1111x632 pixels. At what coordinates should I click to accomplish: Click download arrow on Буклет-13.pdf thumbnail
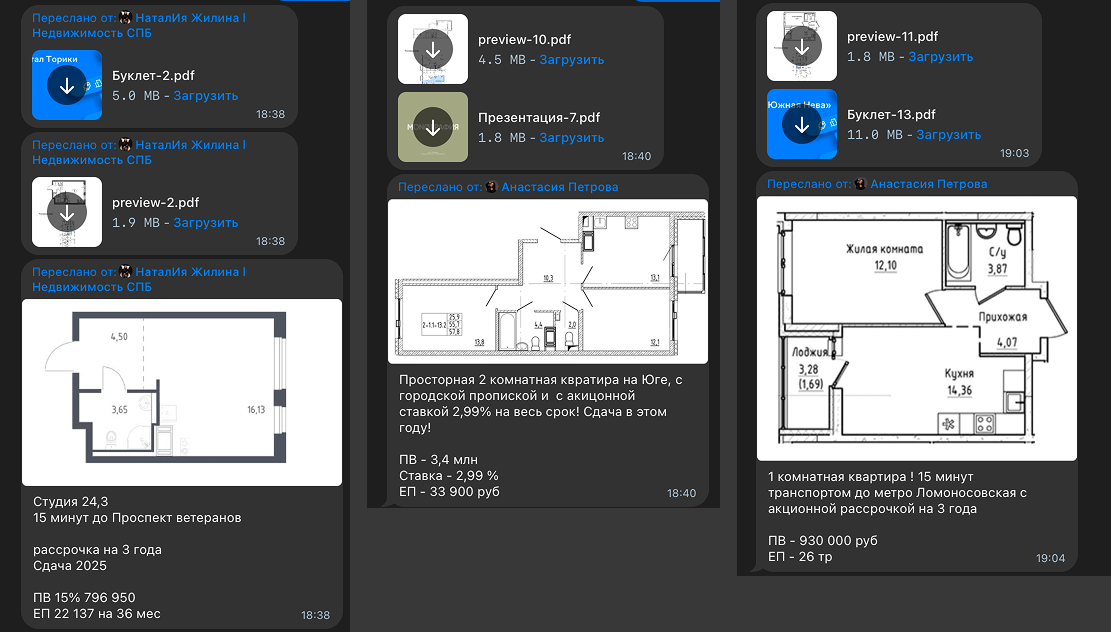(802, 124)
